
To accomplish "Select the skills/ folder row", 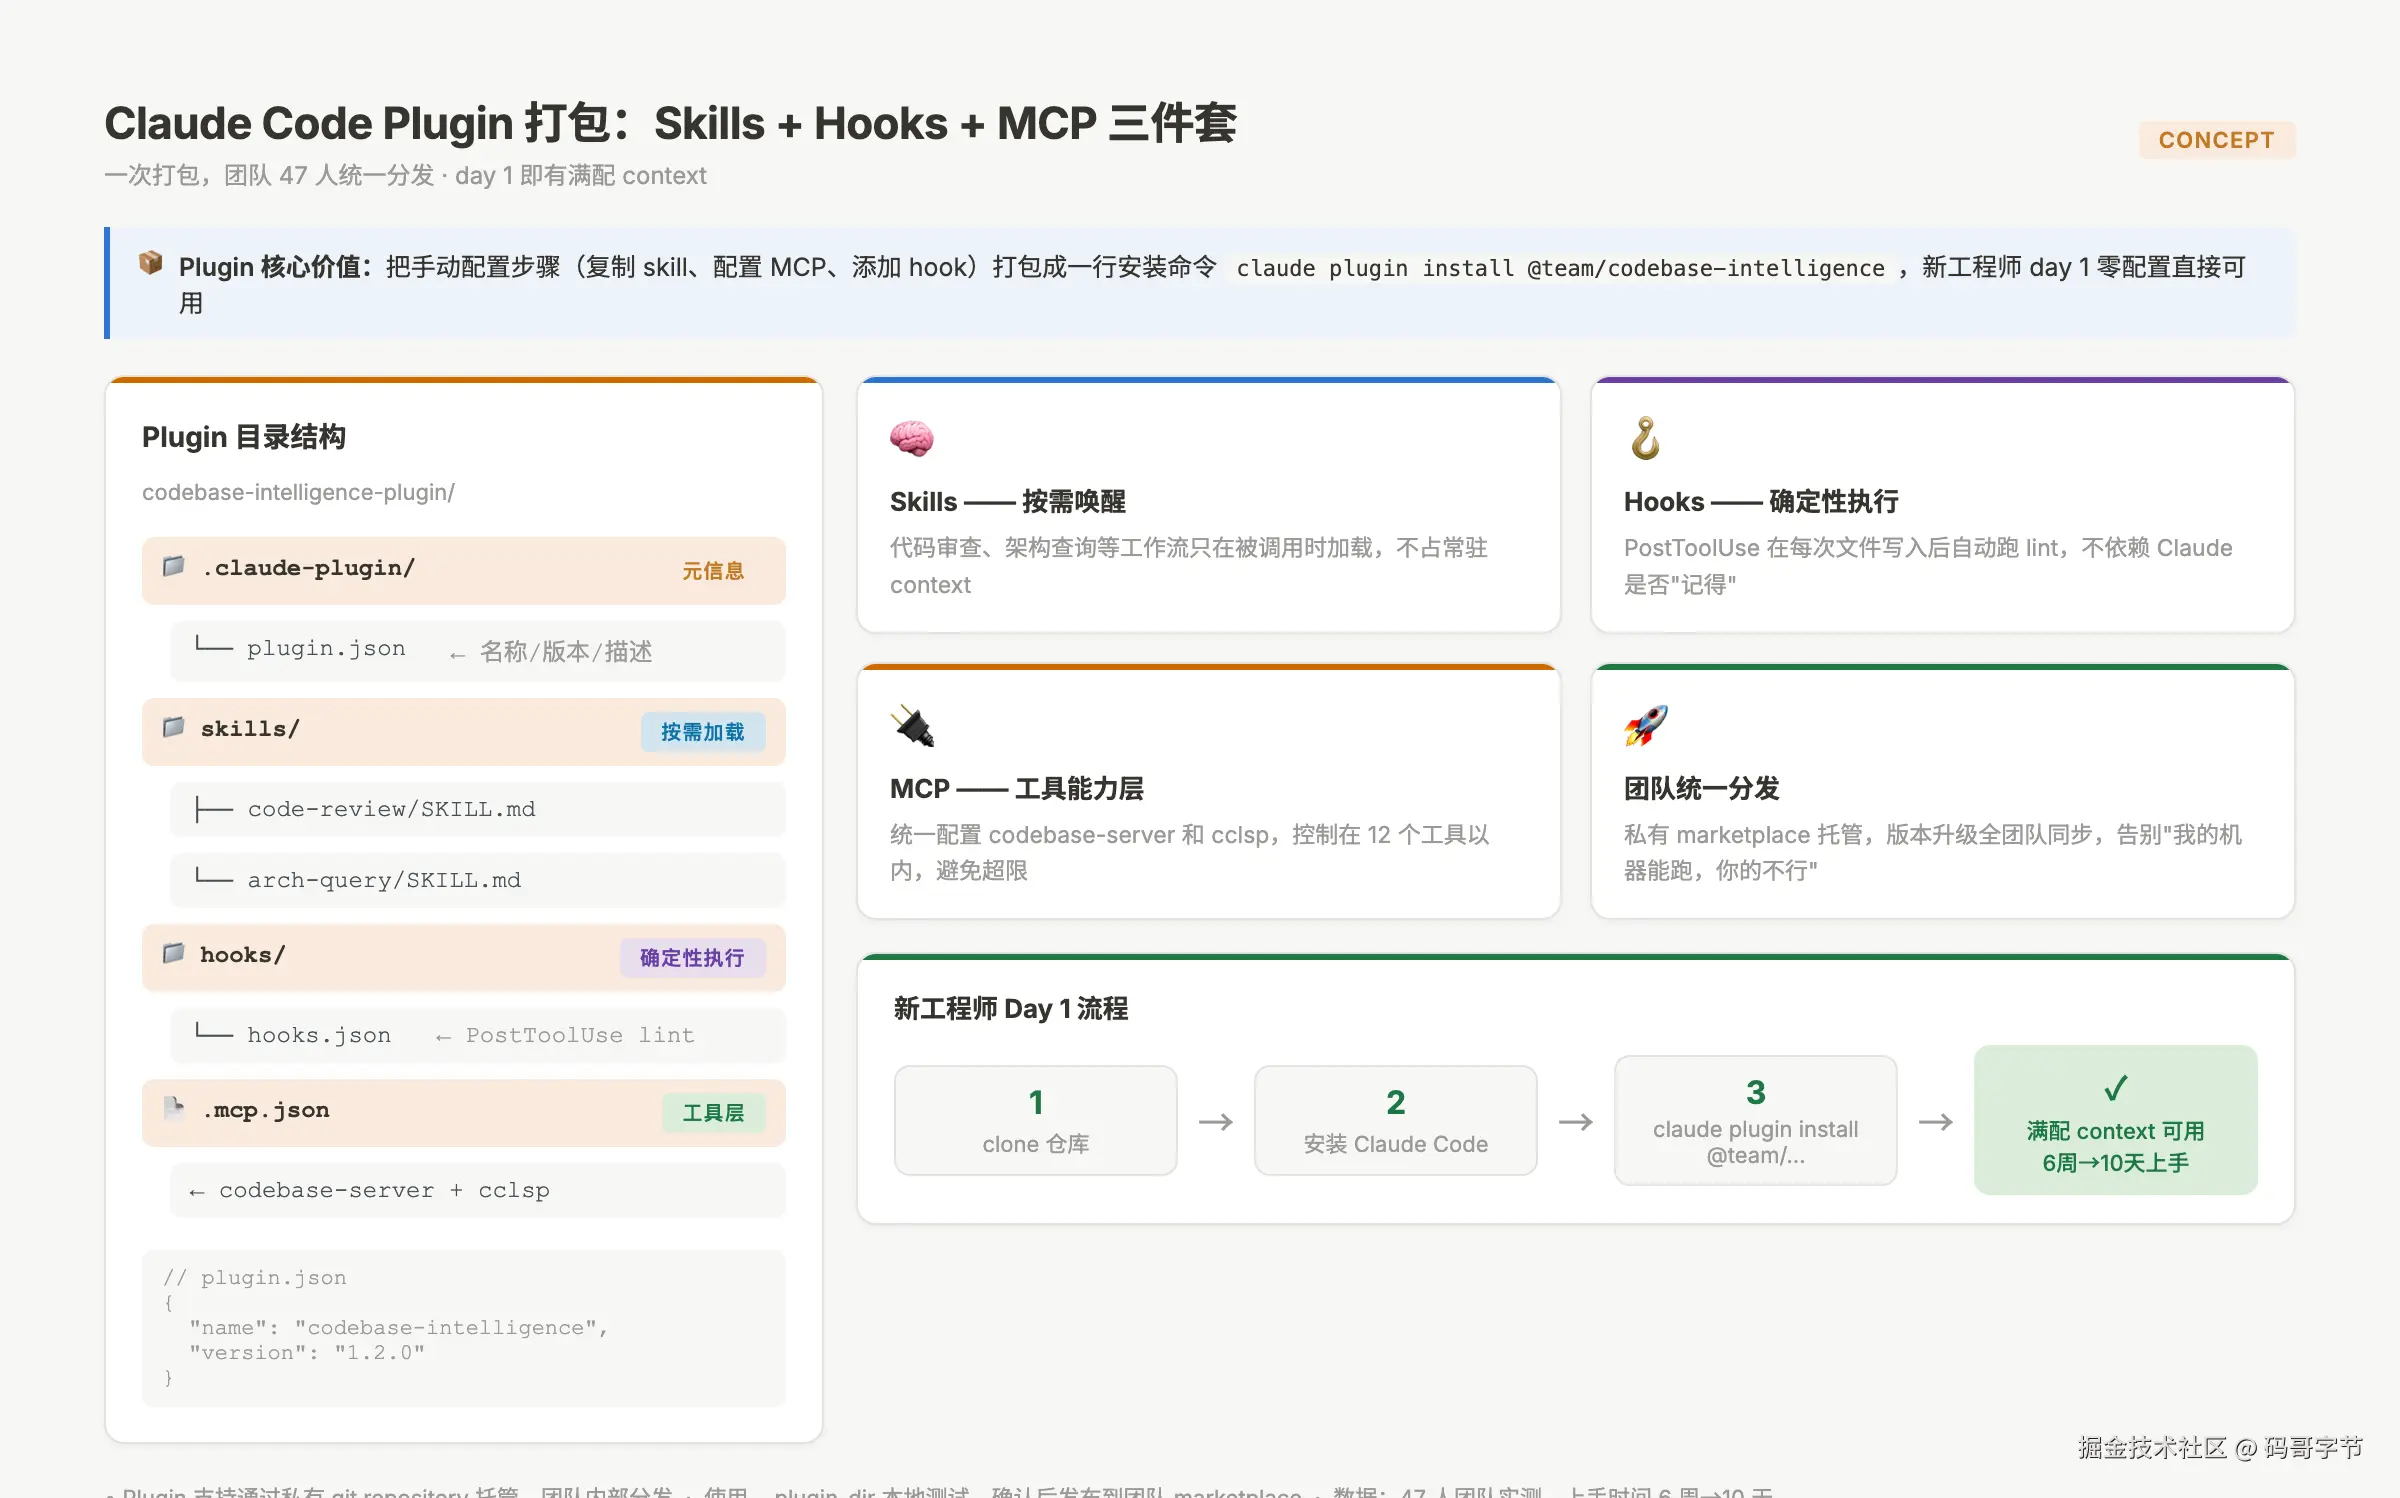I will pos(464,732).
